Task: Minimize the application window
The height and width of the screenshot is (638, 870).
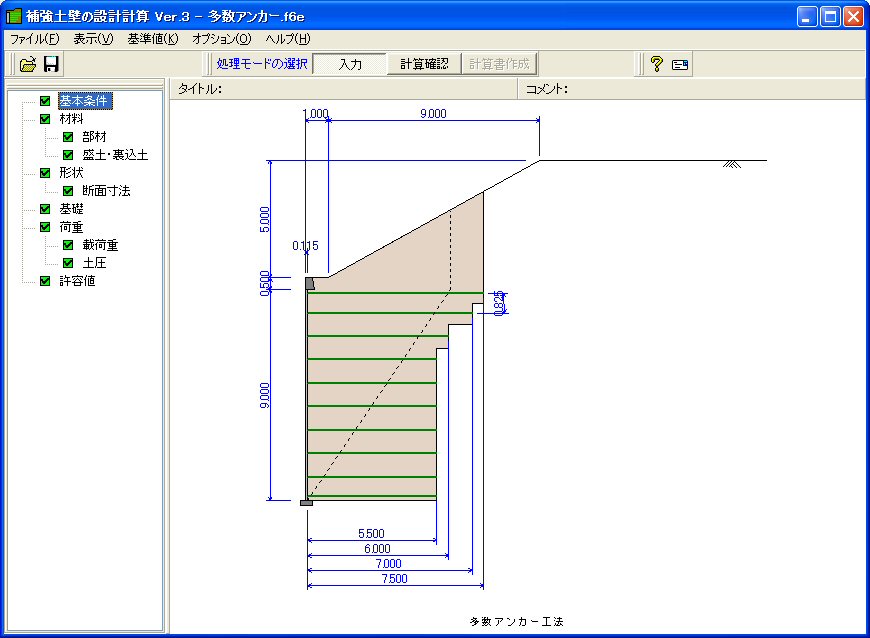Action: pyautogui.click(x=807, y=17)
